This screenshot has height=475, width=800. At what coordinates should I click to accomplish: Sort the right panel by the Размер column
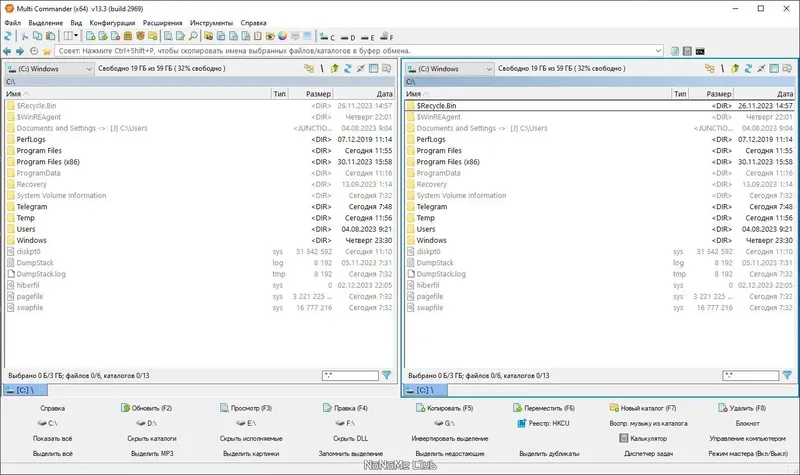tap(711, 94)
